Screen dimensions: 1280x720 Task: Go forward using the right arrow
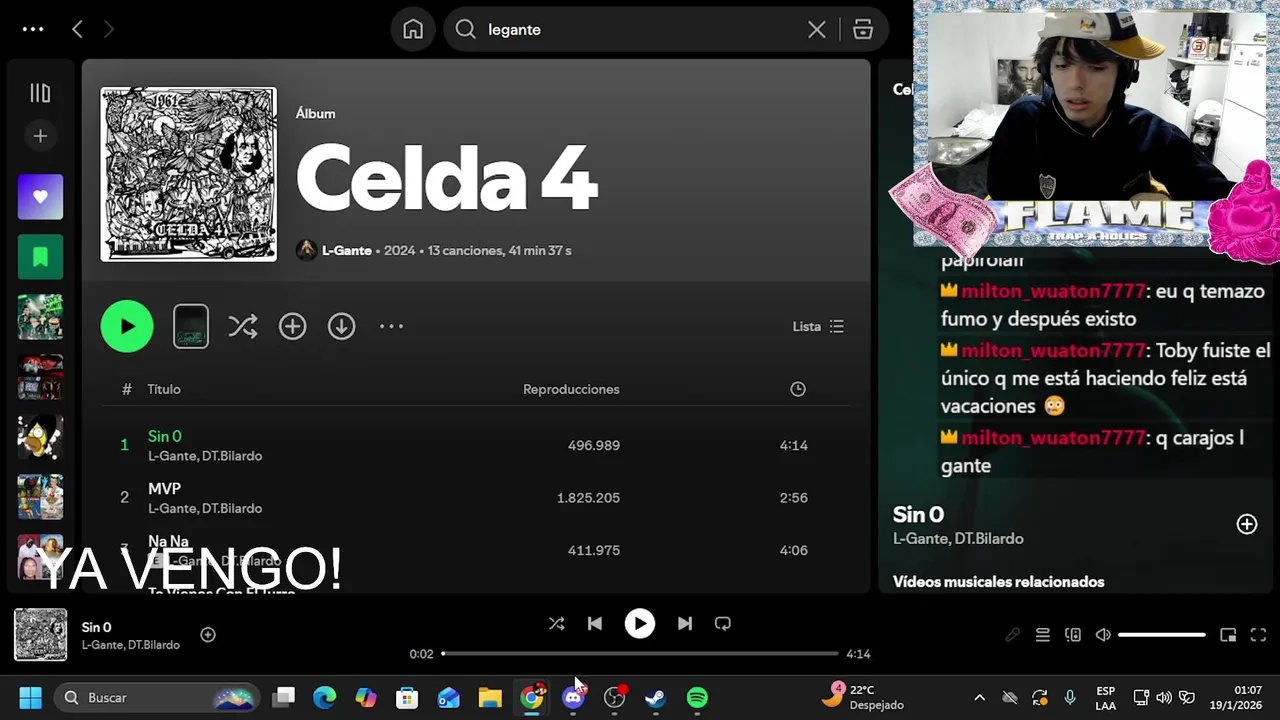pyautogui.click(x=109, y=29)
